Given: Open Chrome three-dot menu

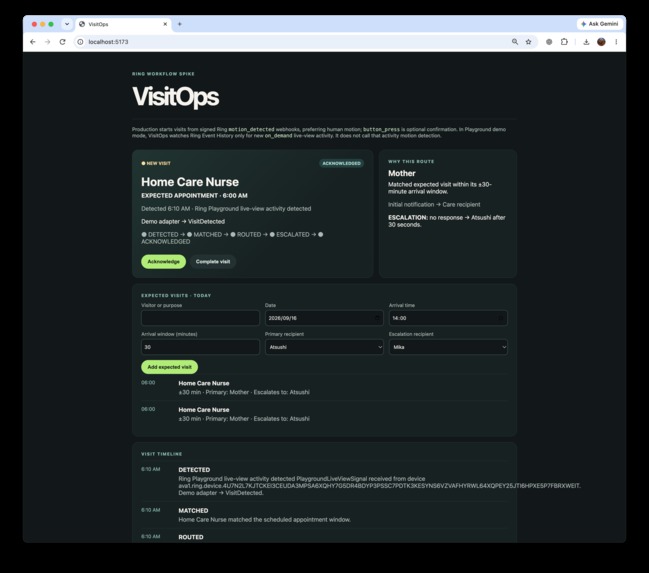Looking at the screenshot, I should coord(616,42).
